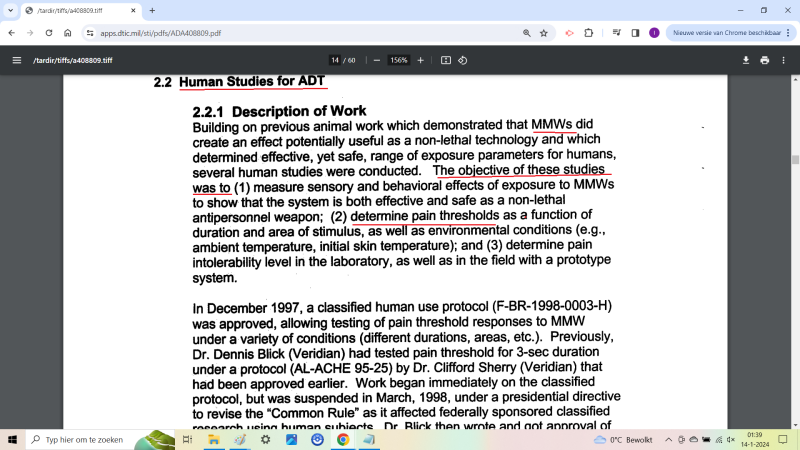The height and width of the screenshot is (450, 800).
Task: Select the /tardir/tiffs/a408809.tiff browser tab
Action: click(x=81, y=11)
